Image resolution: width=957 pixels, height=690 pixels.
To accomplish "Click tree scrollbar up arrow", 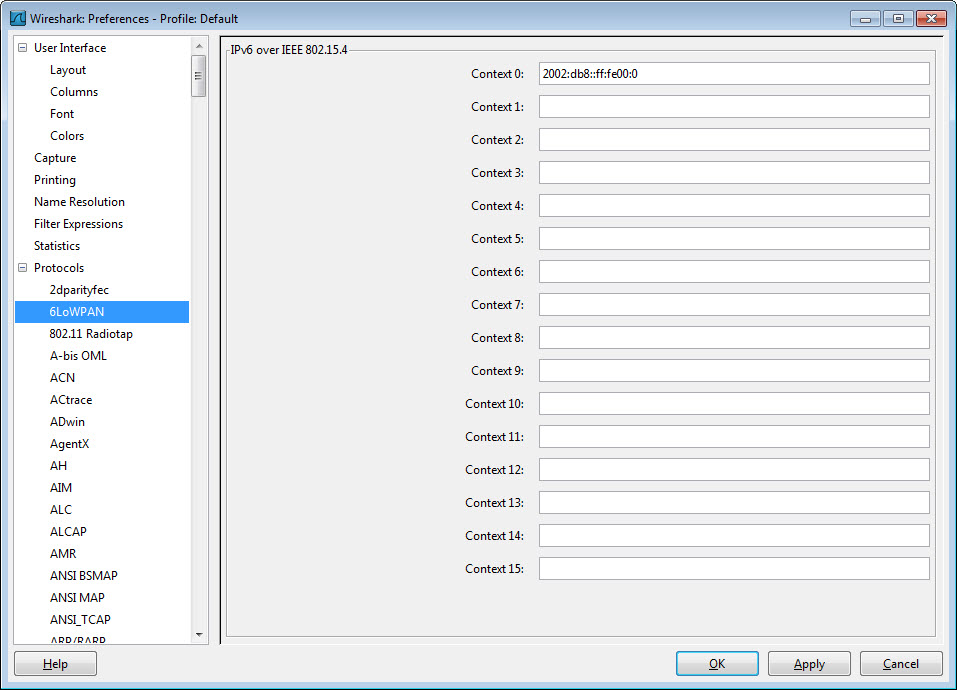I will (x=199, y=46).
